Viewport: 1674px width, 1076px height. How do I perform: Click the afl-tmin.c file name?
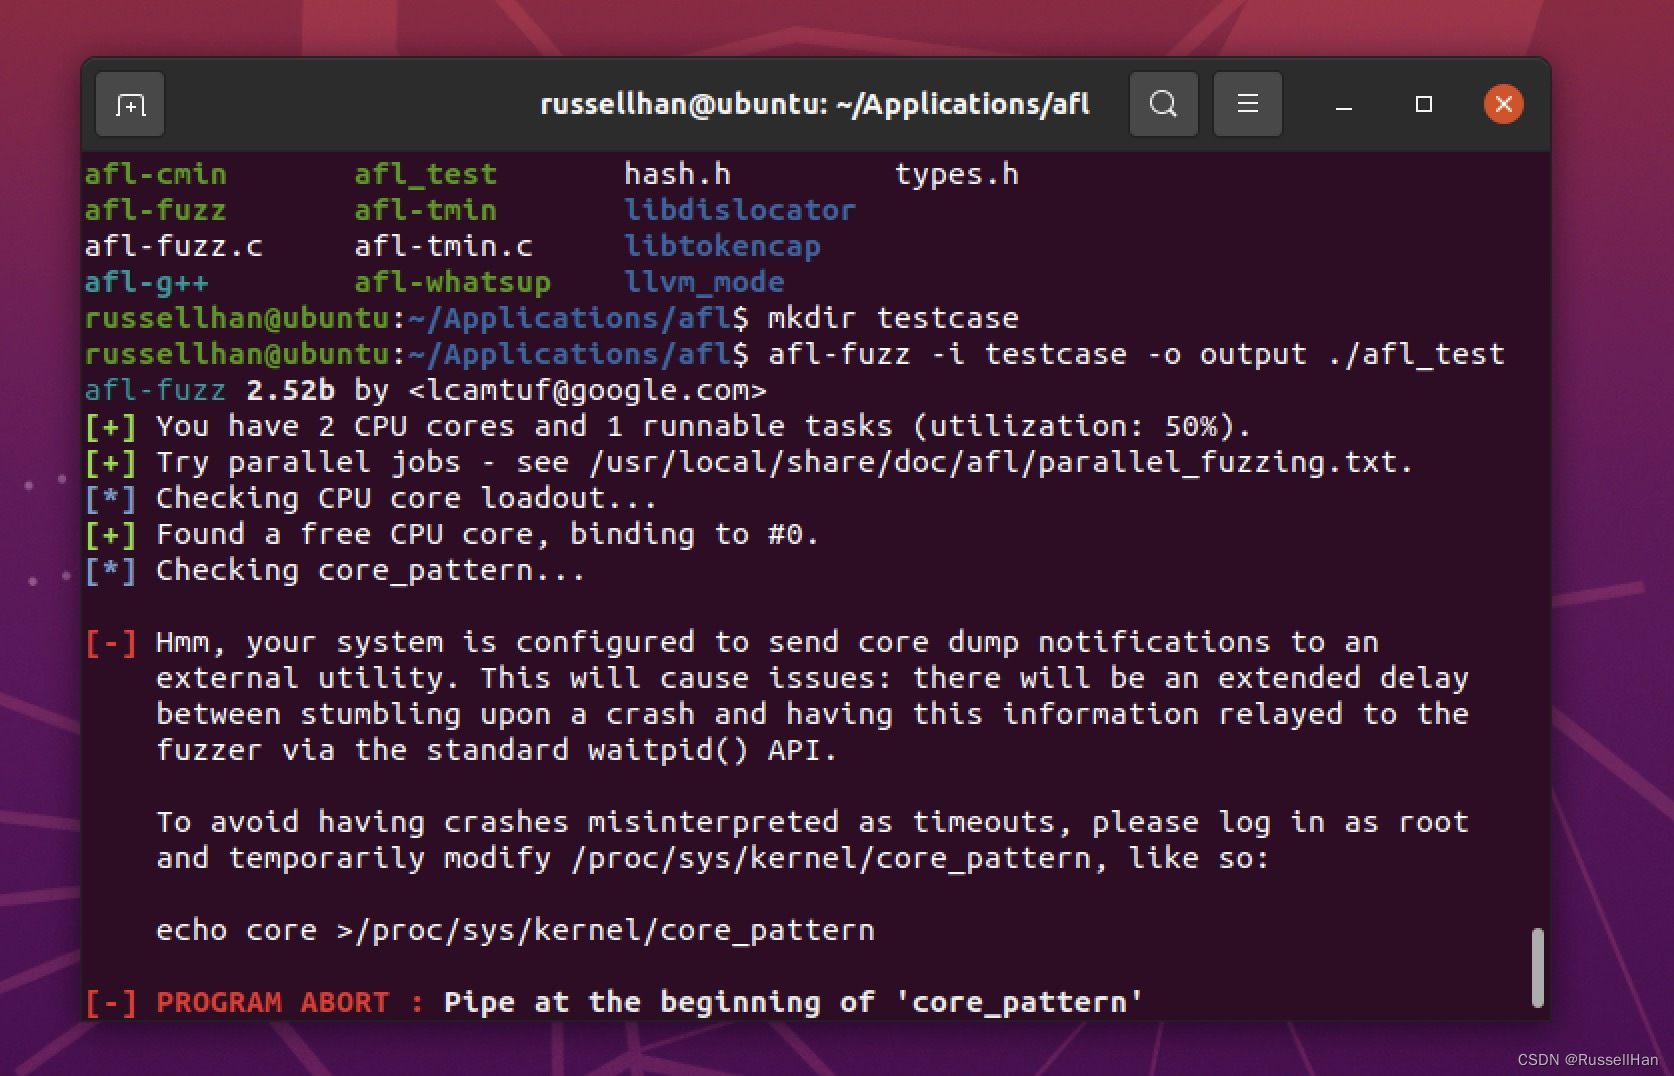pos(444,246)
